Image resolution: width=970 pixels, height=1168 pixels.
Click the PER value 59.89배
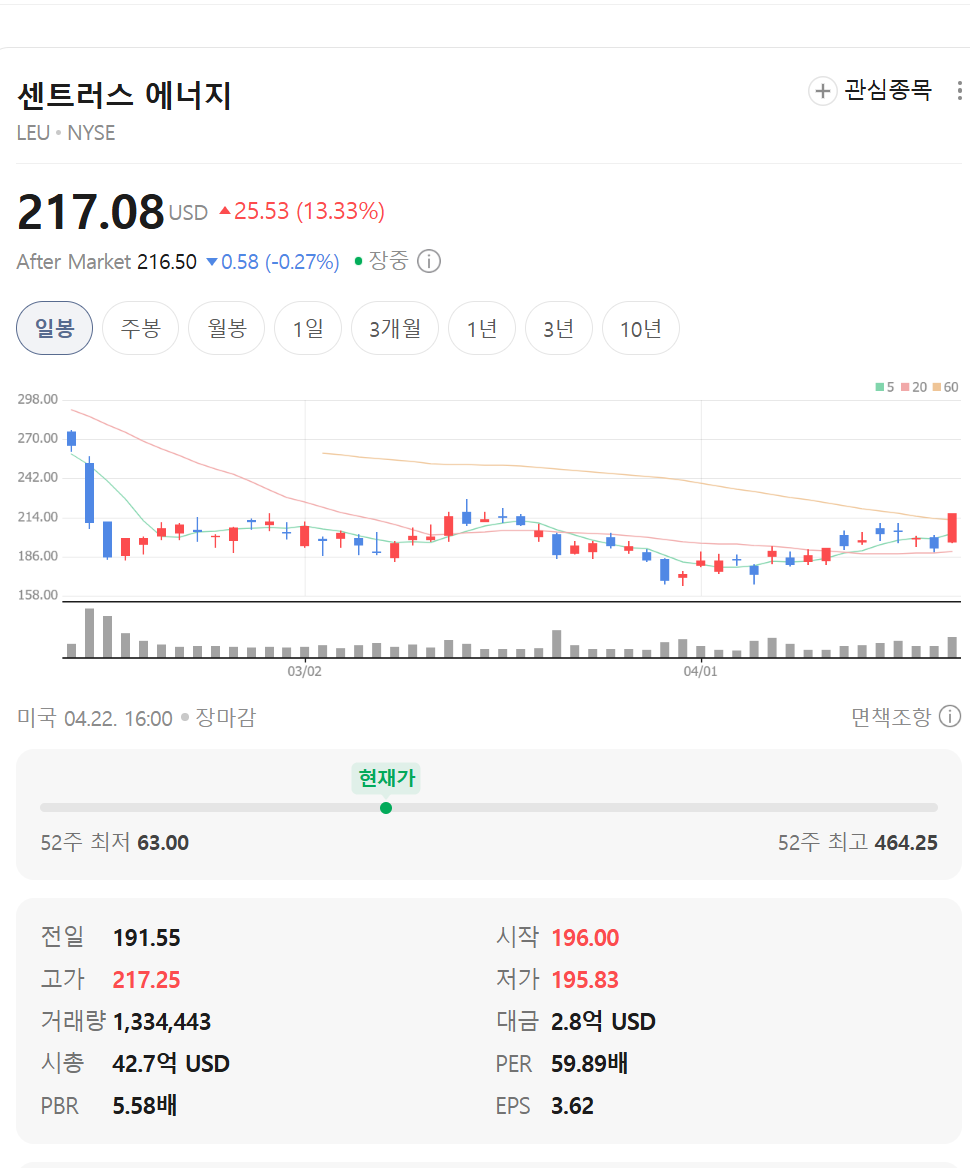[589, 1064]
